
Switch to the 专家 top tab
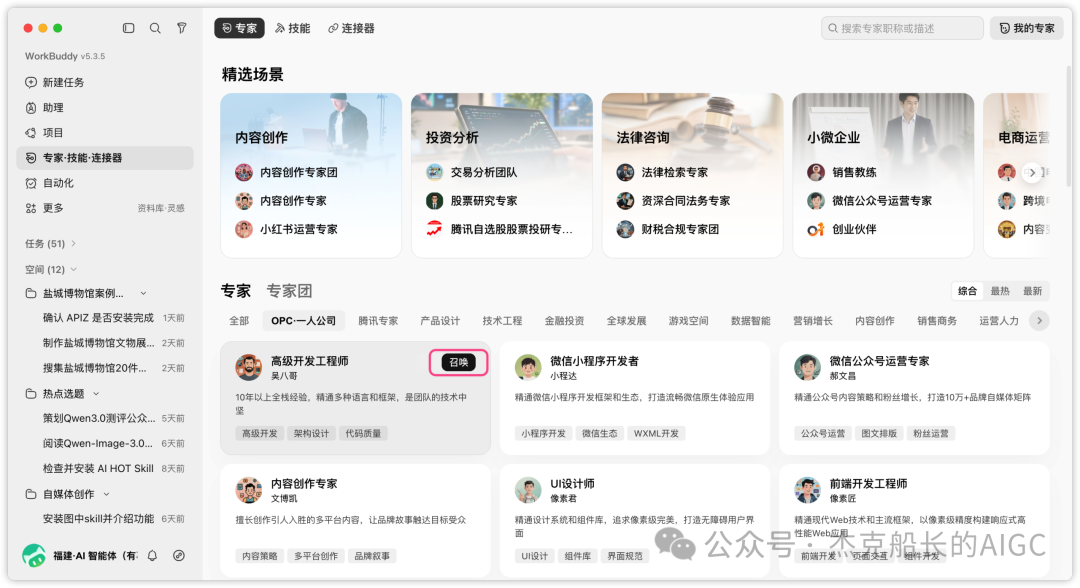click(239, 28)
